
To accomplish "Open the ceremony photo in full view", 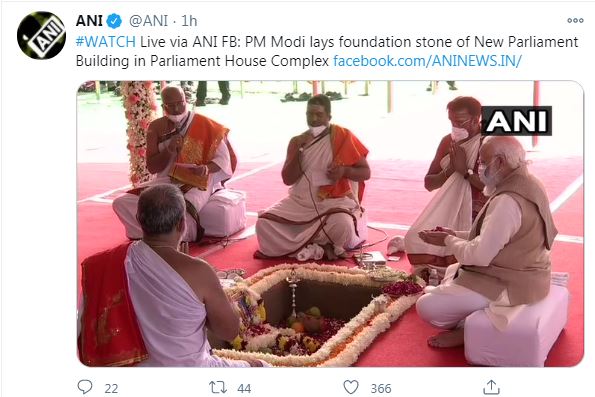I will pos(330,224).
